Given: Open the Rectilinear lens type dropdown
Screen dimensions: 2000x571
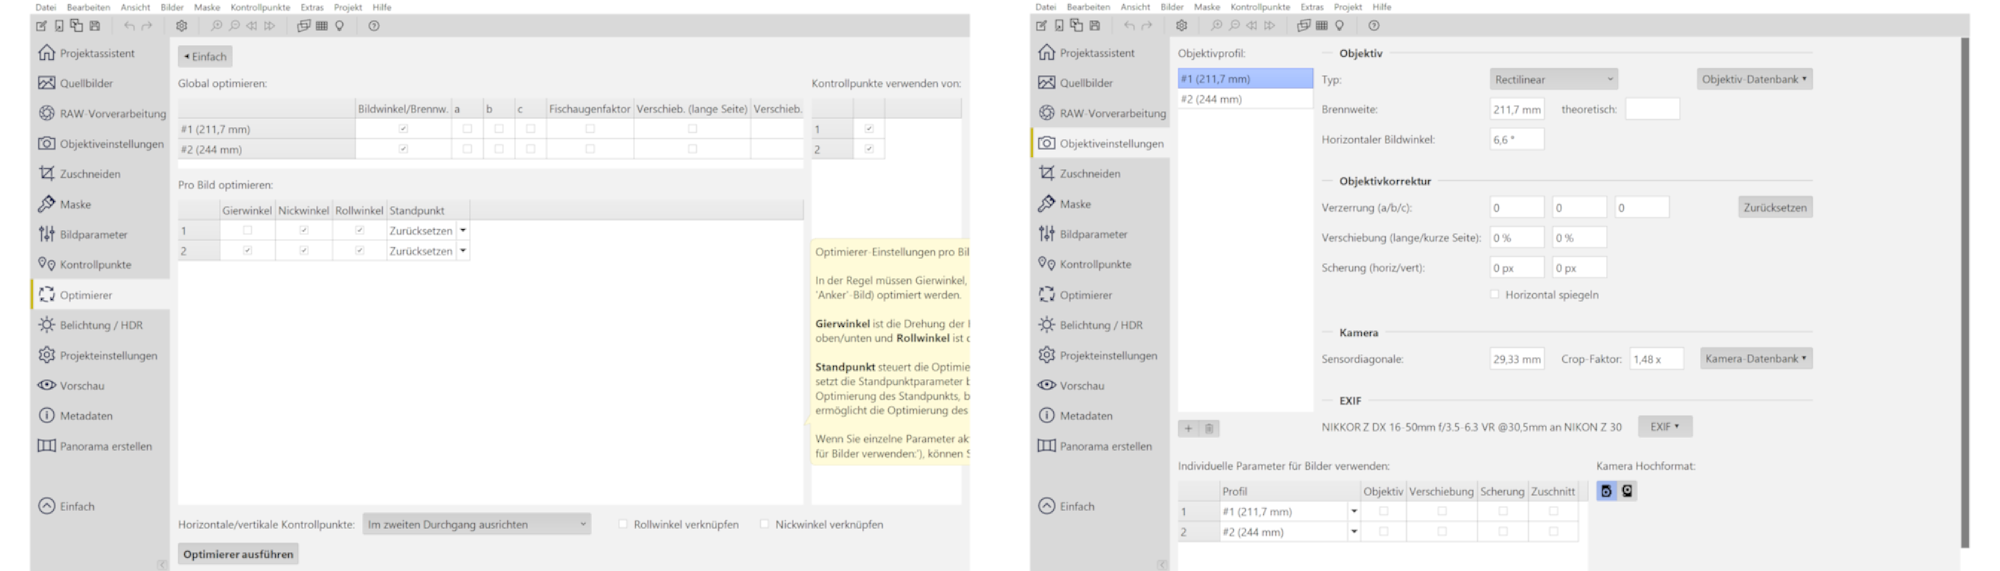Looking at the screenshot, I should (x=1553, y=79).
